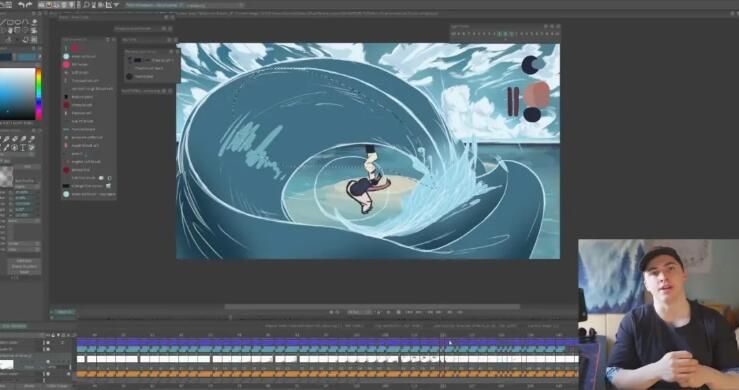The image size is (739, 390).
Task: Switch to the Timeline palette tab
Action: [14, 326]
